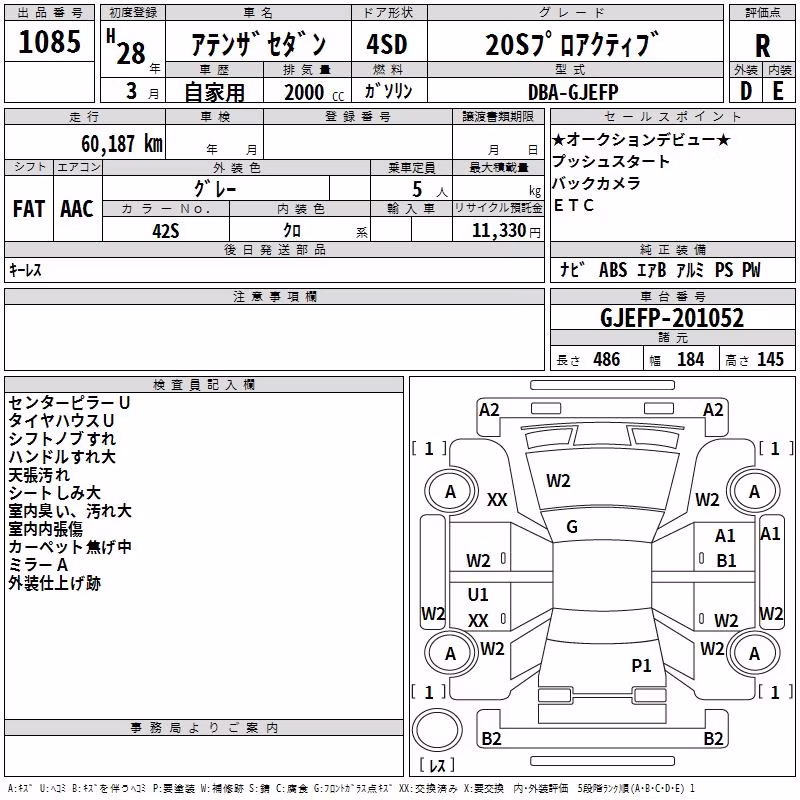Click inspector note シフトノブすれ
This screenshot has width=800, height=800.
coord(62,439)
